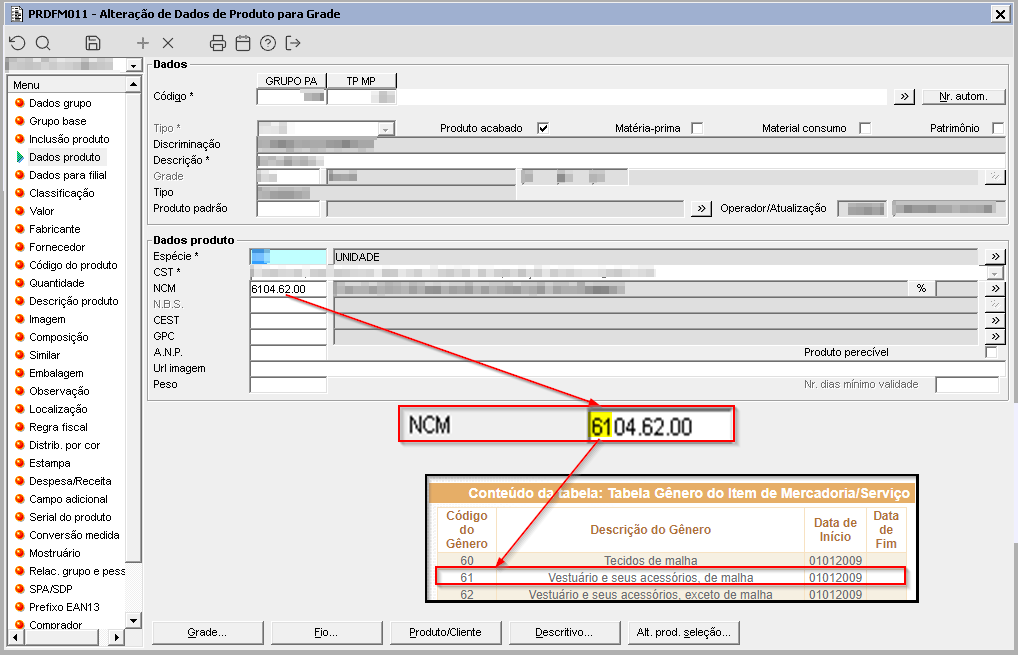Image resolution: width=1018 pixels, height=655 pixels.
Task: Open lookup arrow beside Produto padrão
Action: click(701, 208)
